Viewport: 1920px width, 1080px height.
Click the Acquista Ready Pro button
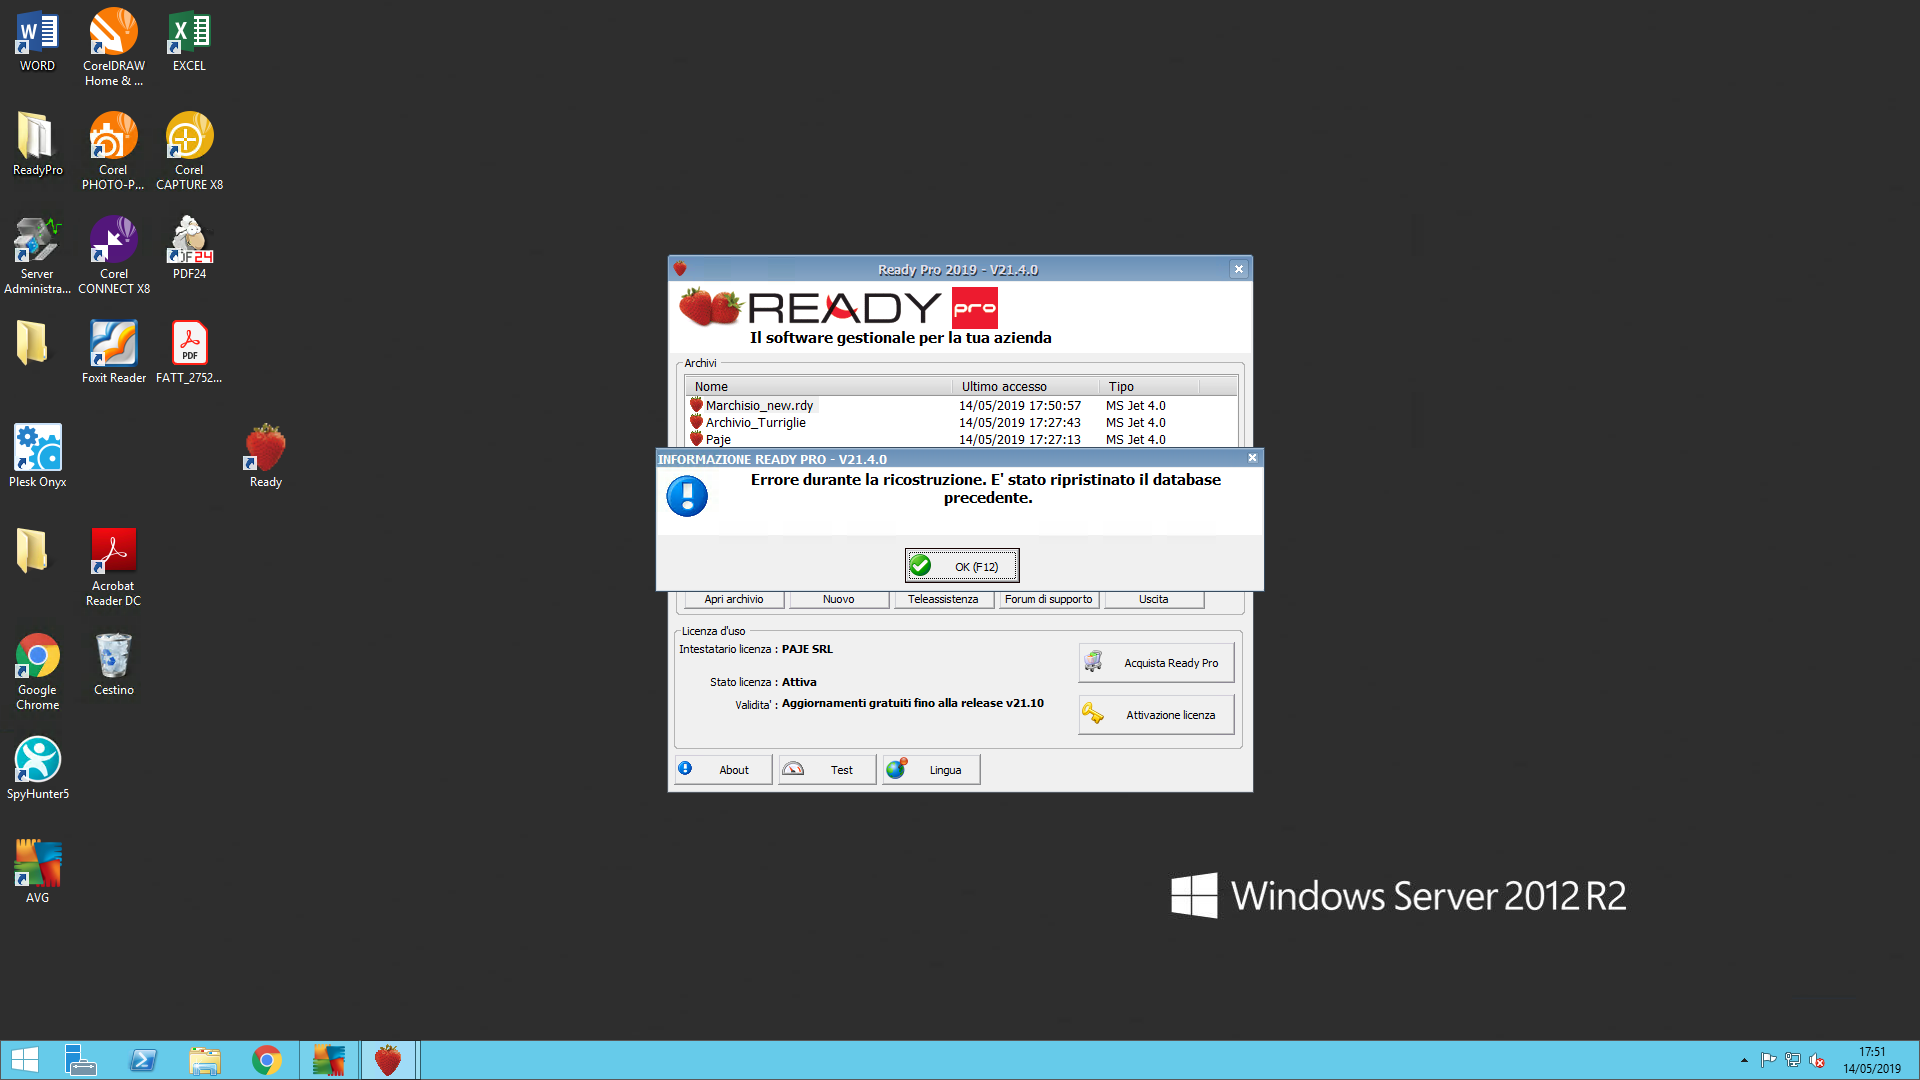click(x=1156, y=663)
